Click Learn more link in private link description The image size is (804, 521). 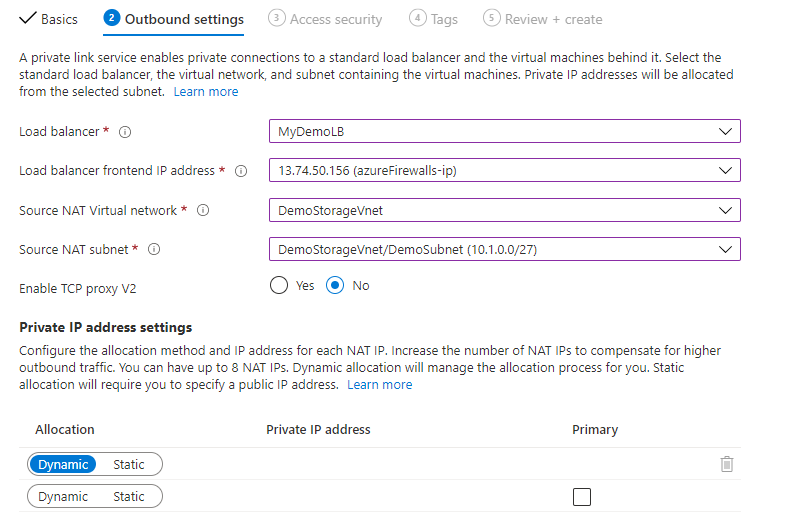(x=206, y=91)
